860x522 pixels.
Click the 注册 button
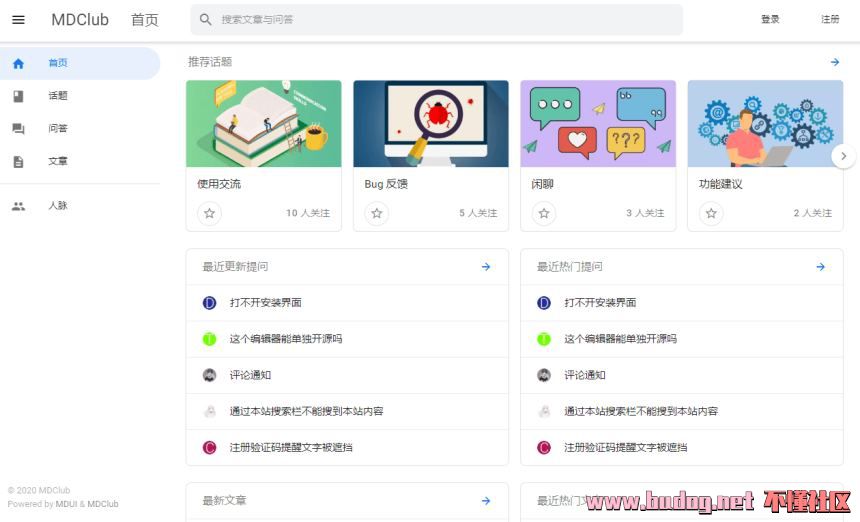(x=830, y=19)
